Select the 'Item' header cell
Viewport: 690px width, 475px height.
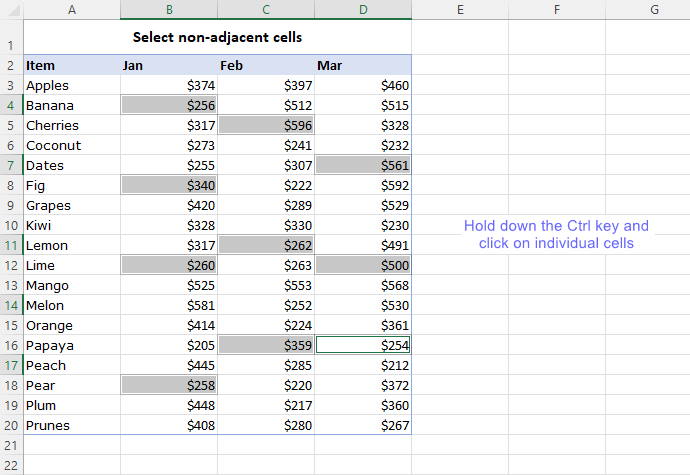[x=71, y=65]
